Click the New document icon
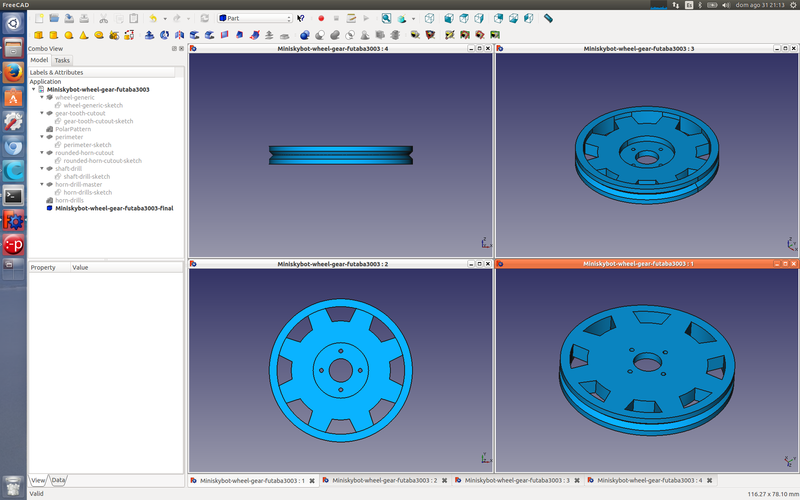Image resolution: width=800 pixels, height=500 pixels. click(39, 18)
